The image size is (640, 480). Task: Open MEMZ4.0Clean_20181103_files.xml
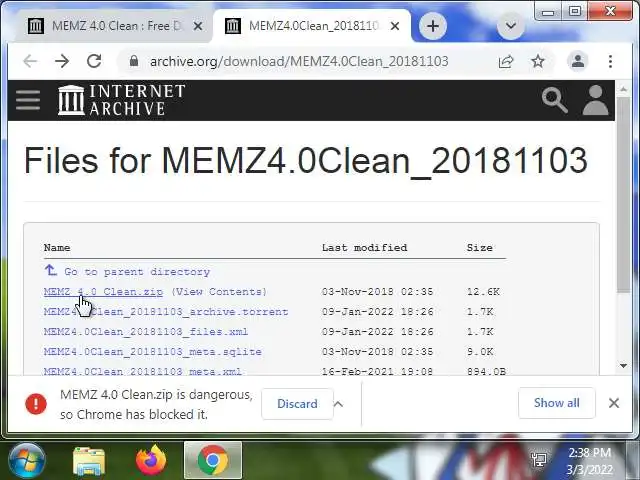point(146,332)
